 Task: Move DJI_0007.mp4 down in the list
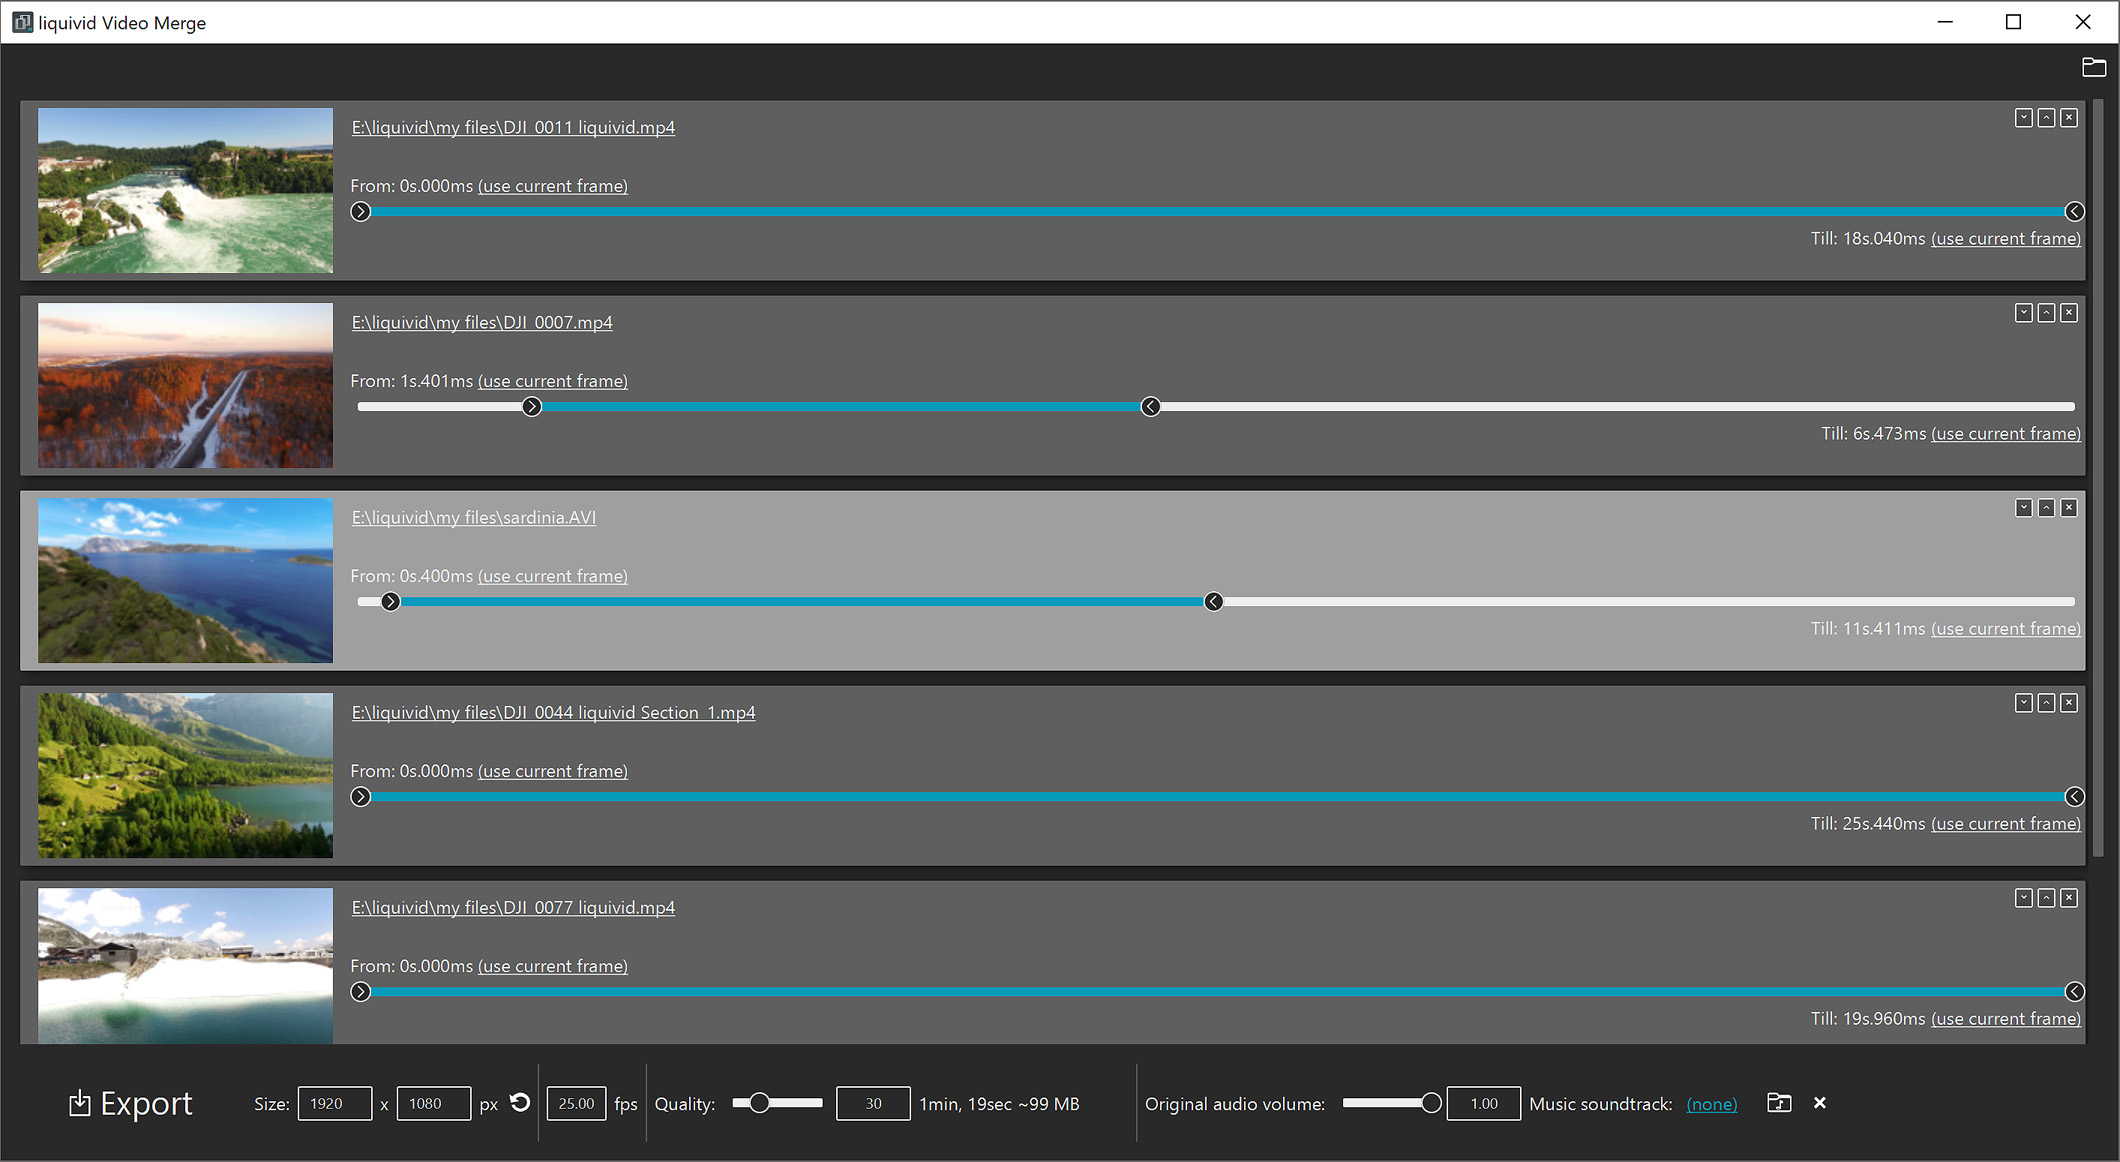tap(2023, 313)
